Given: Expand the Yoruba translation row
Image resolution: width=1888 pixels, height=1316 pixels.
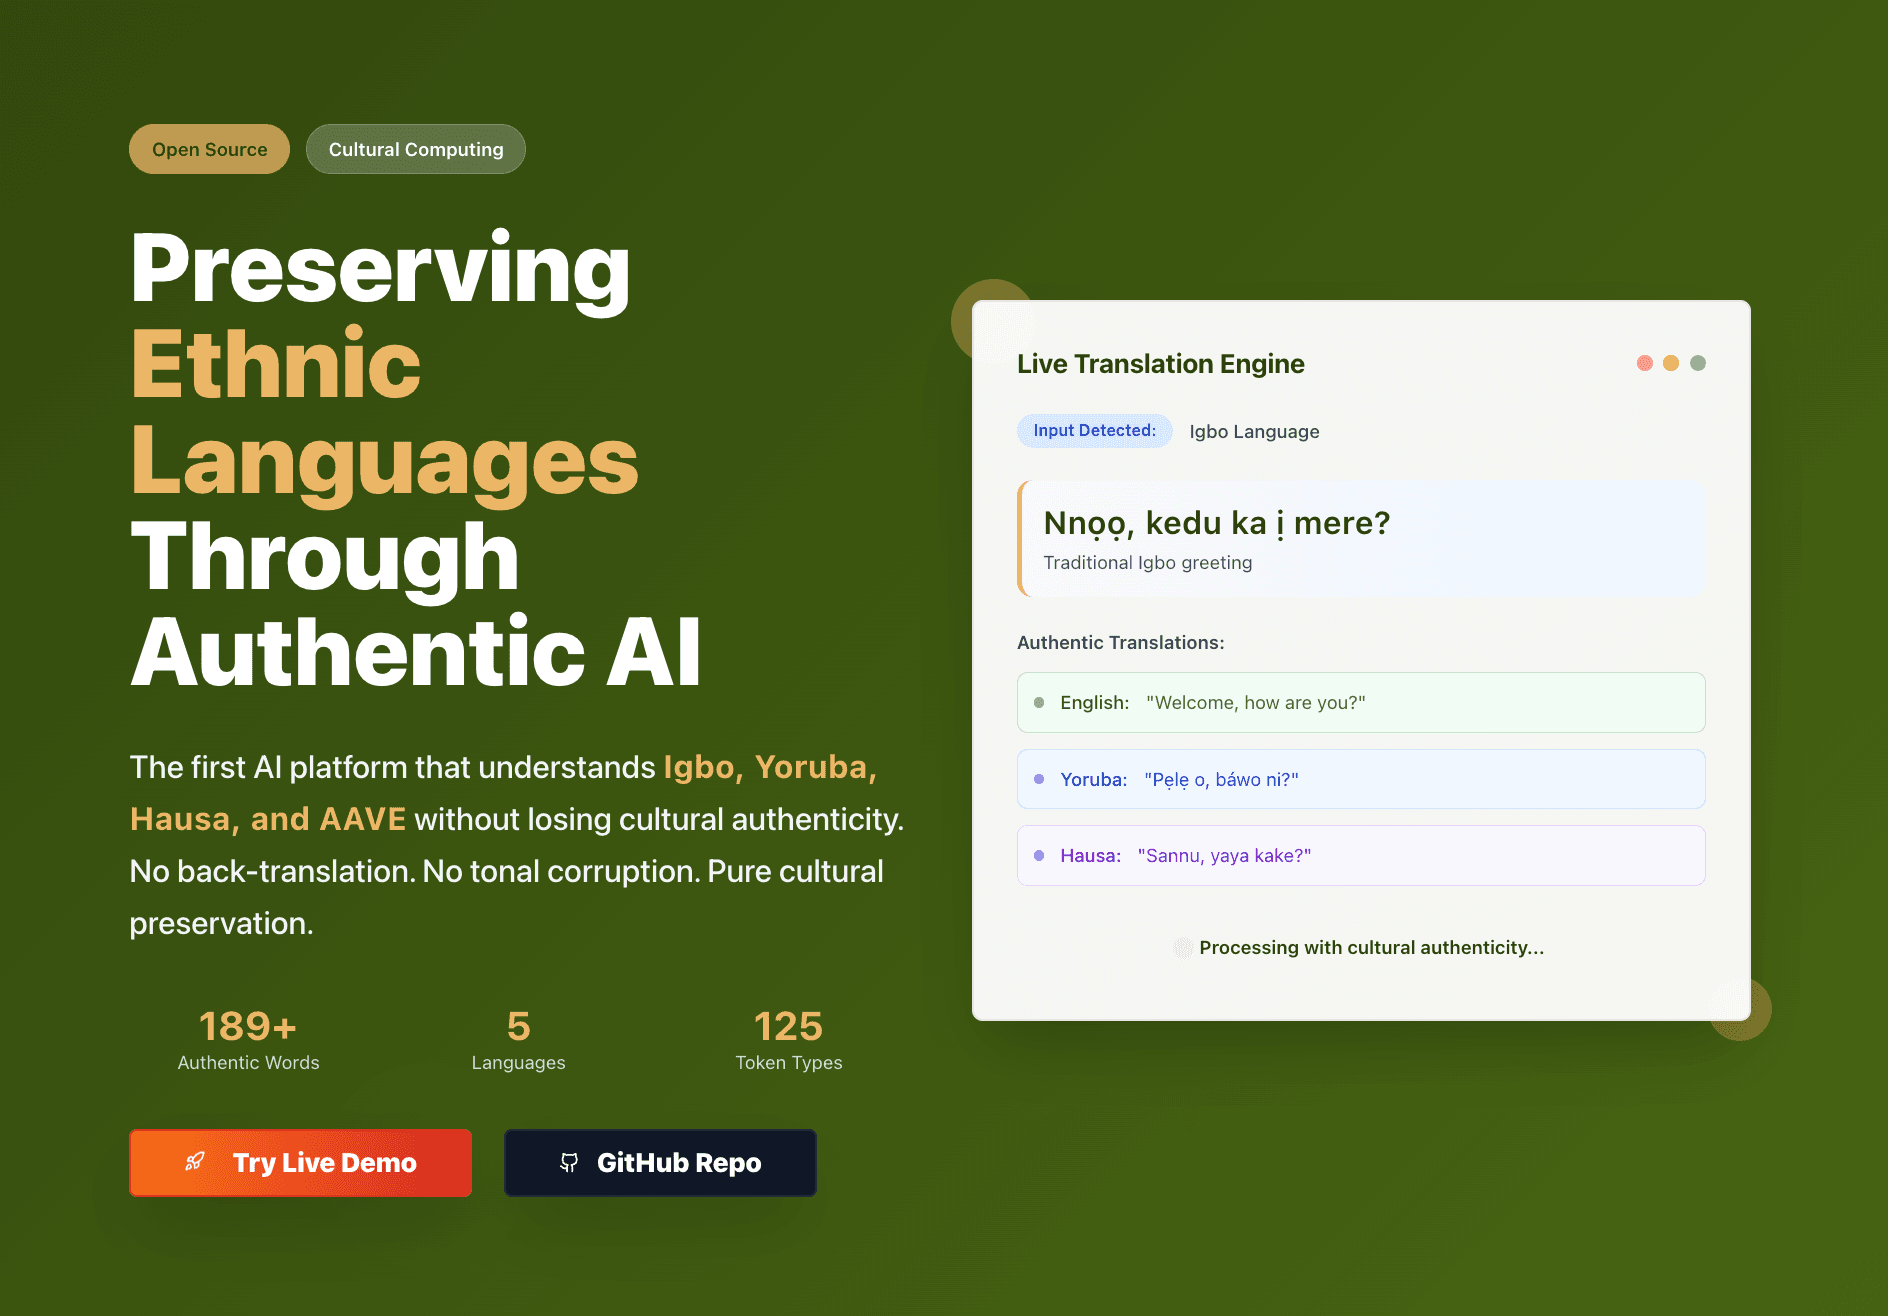Looking at the screenshot, I should [1360, 779].
